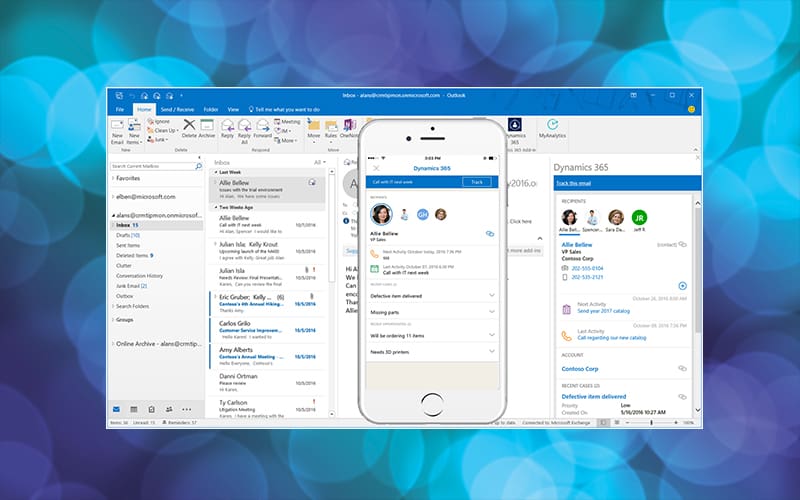Adjust the zoom slider in status bar

coord(651,422)
